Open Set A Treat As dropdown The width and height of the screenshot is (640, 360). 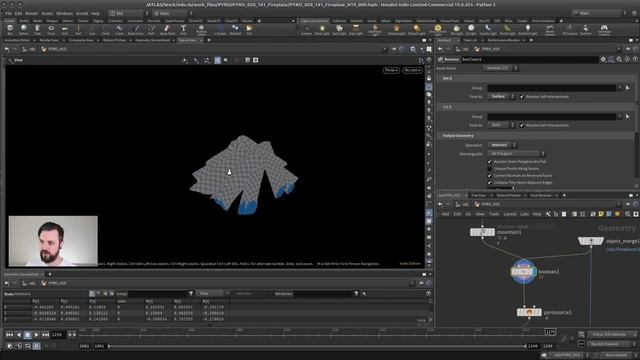point(502,97)
